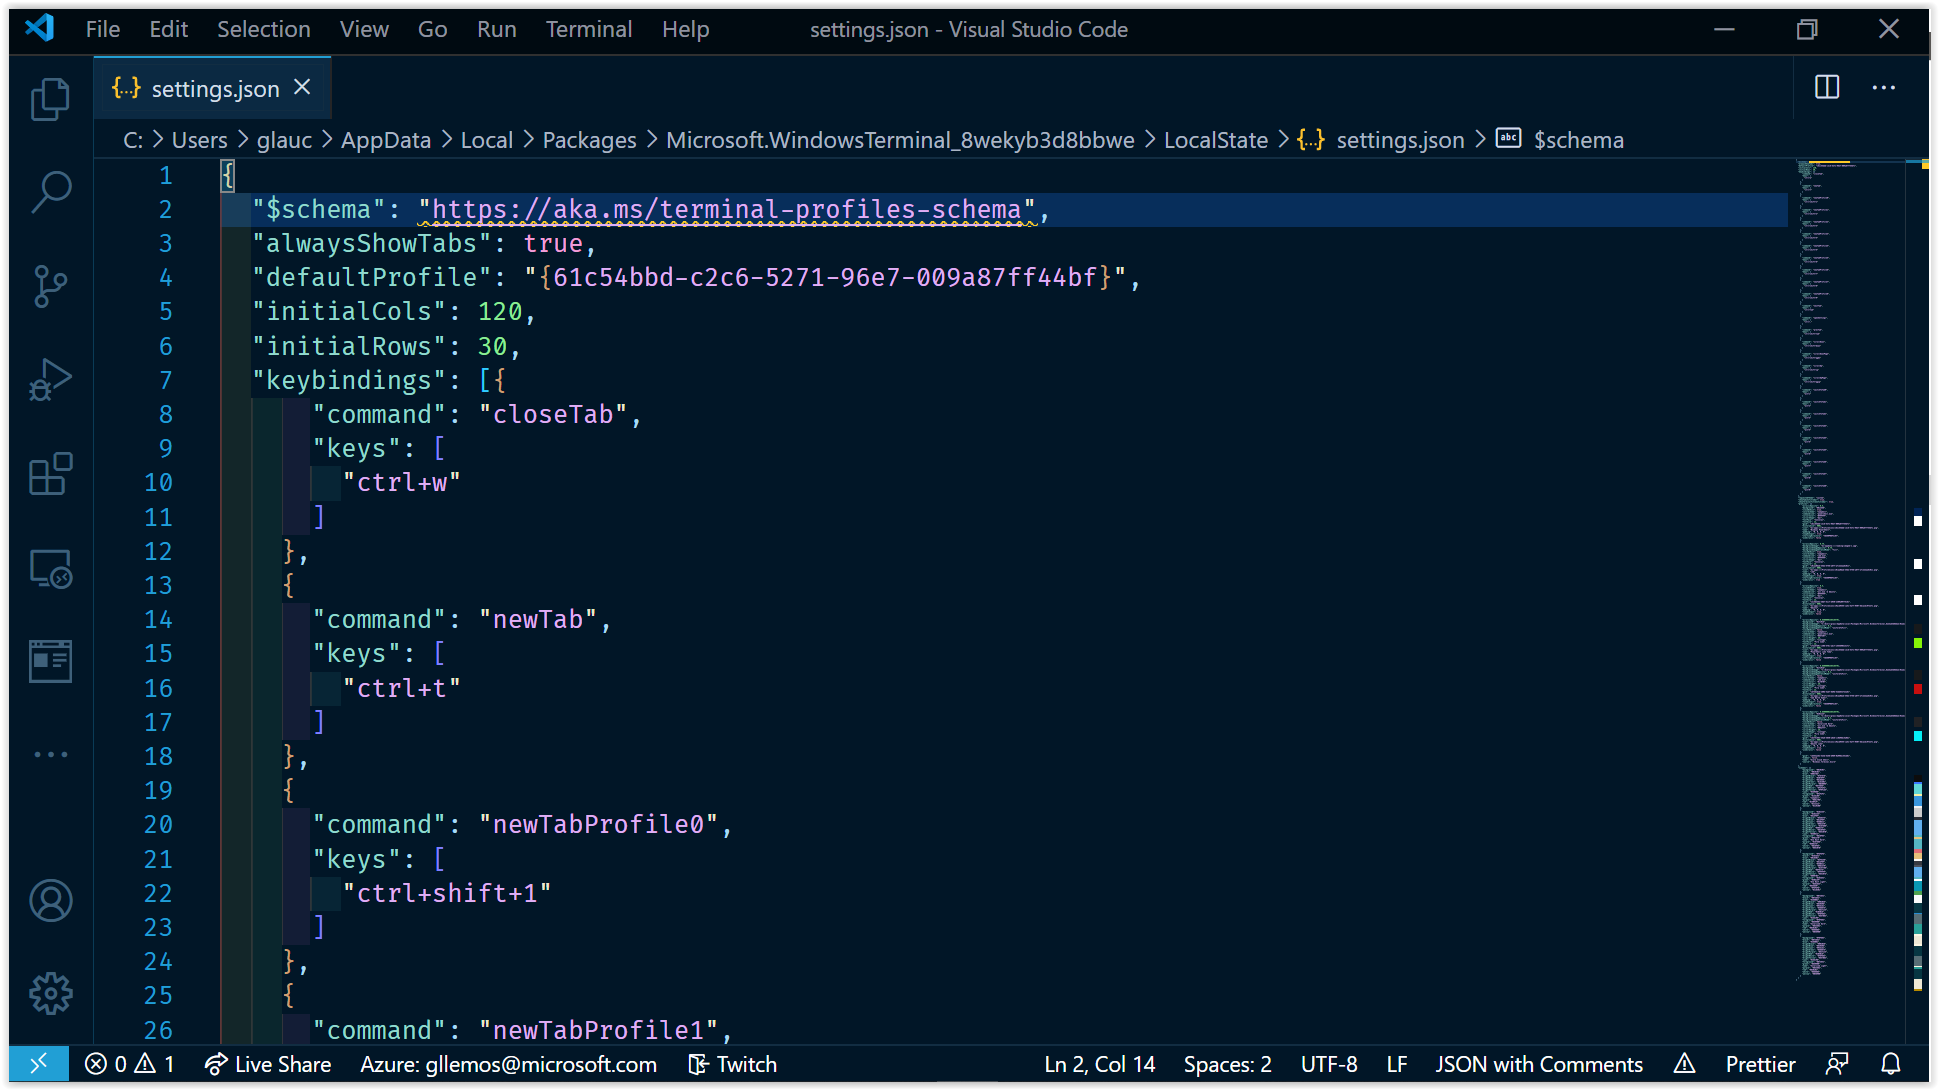Expand the AppData breadcrumb
This screenshot has width=1939, height=1090.
386,140
